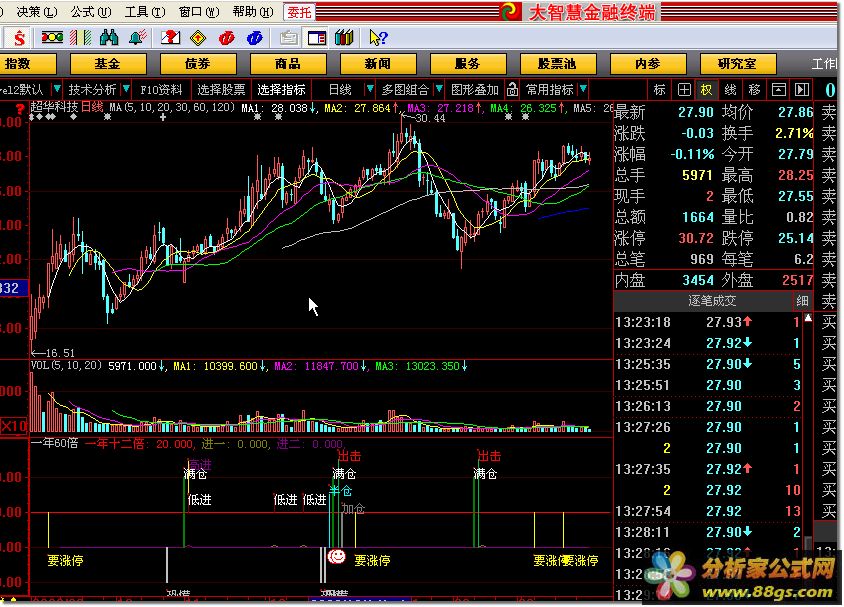Click the 技术分析 button
844x607 pixels.
coord(92,89)
